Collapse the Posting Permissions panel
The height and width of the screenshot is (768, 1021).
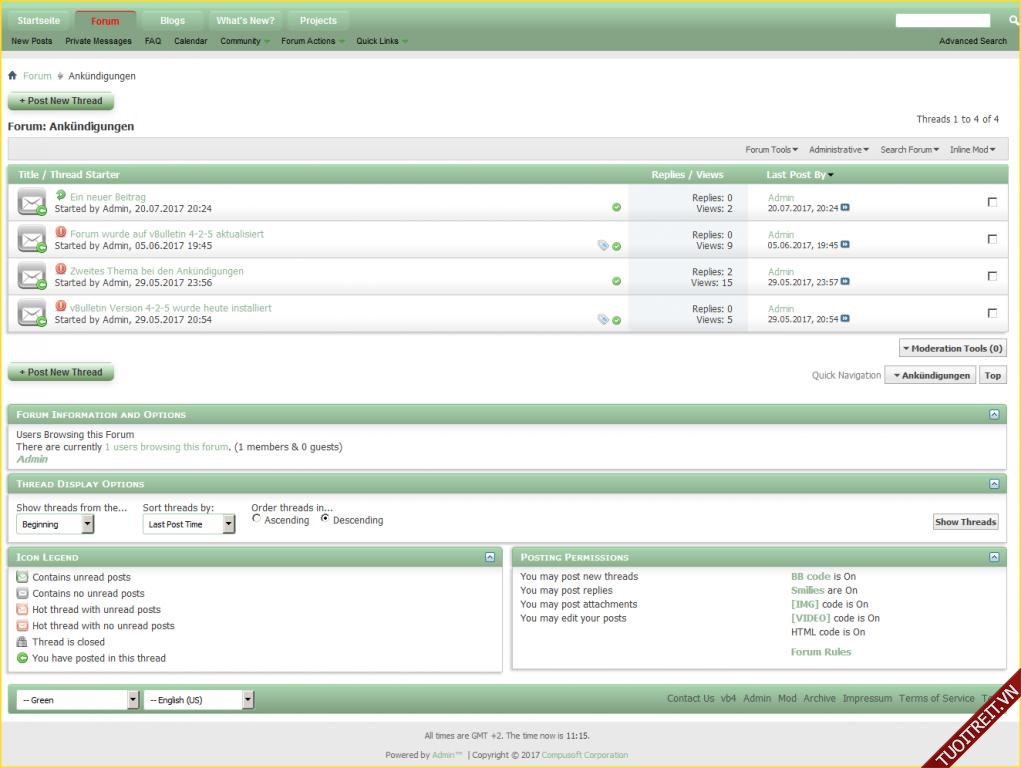[994, 557]
